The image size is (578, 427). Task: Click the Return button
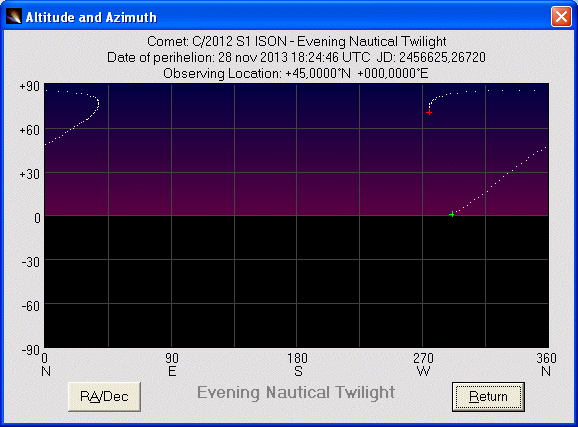(x=488, y=396)
